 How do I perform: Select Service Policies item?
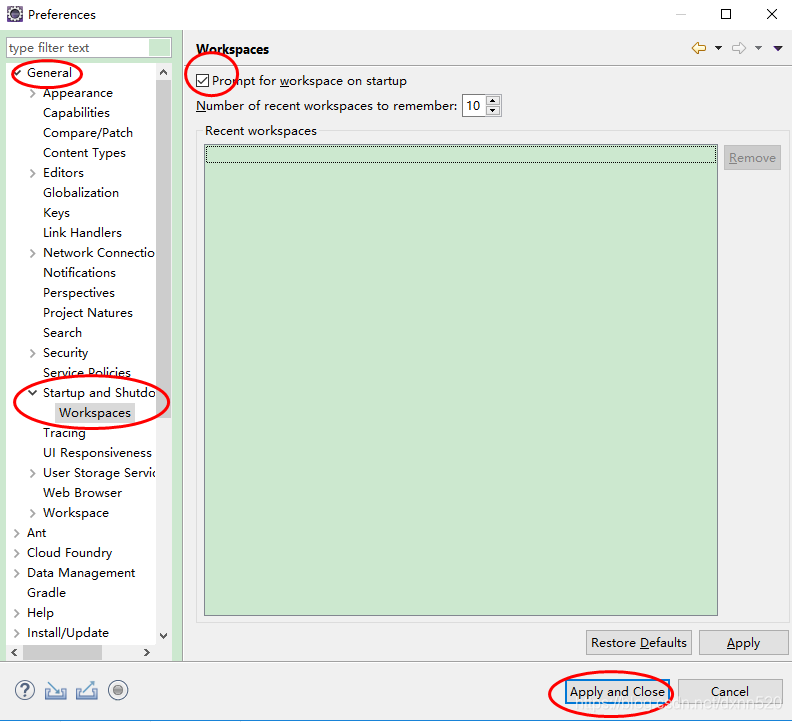[87, 373]
